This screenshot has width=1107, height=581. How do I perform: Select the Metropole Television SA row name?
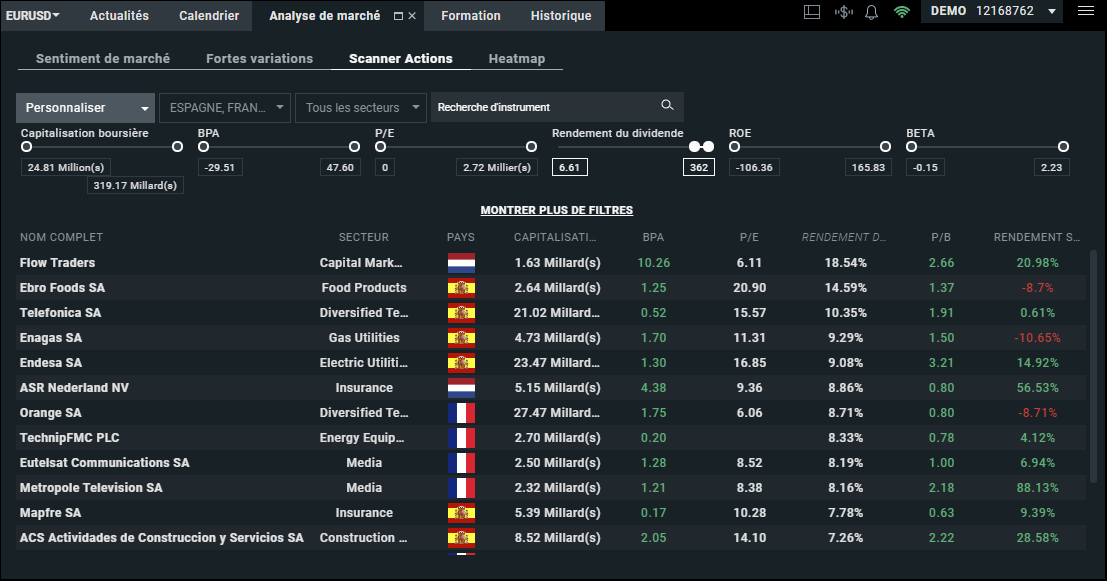(x=91, y=488)
